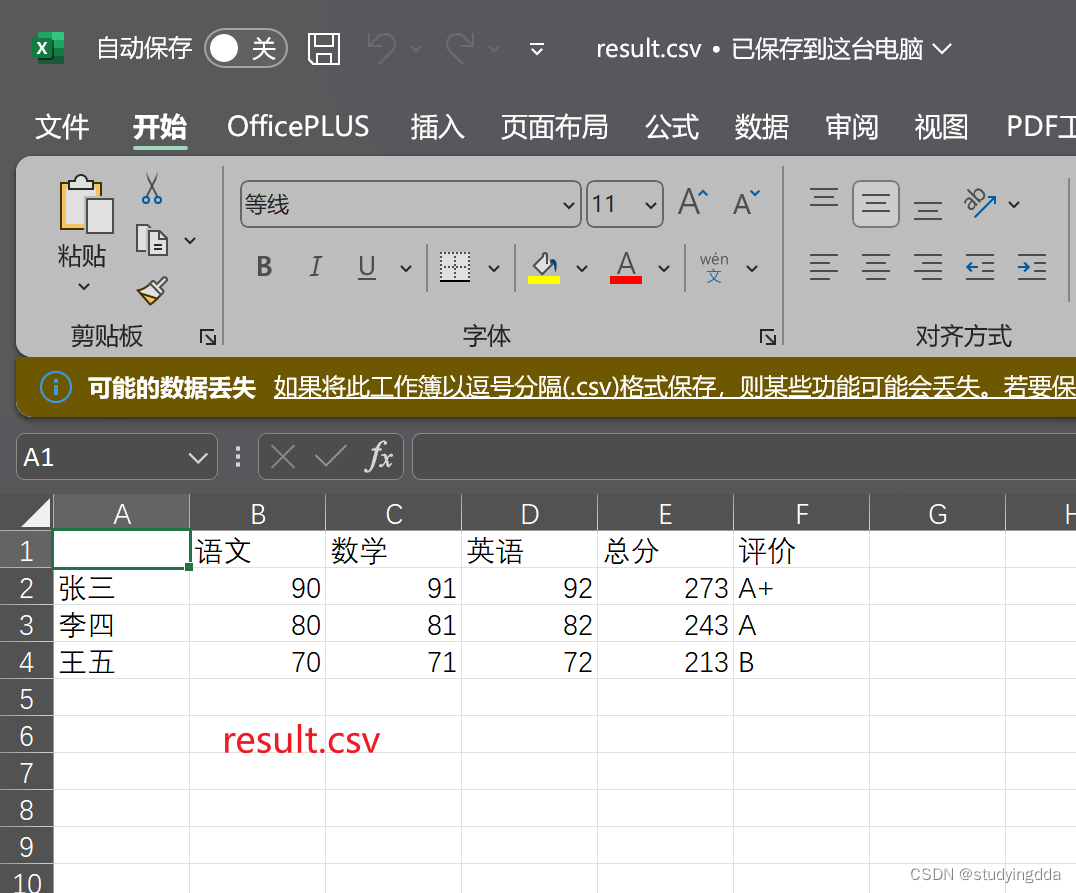Apply cell borders with the borders icon
The height and width of the screenshot is (893, 1076).
coord(454,267)
